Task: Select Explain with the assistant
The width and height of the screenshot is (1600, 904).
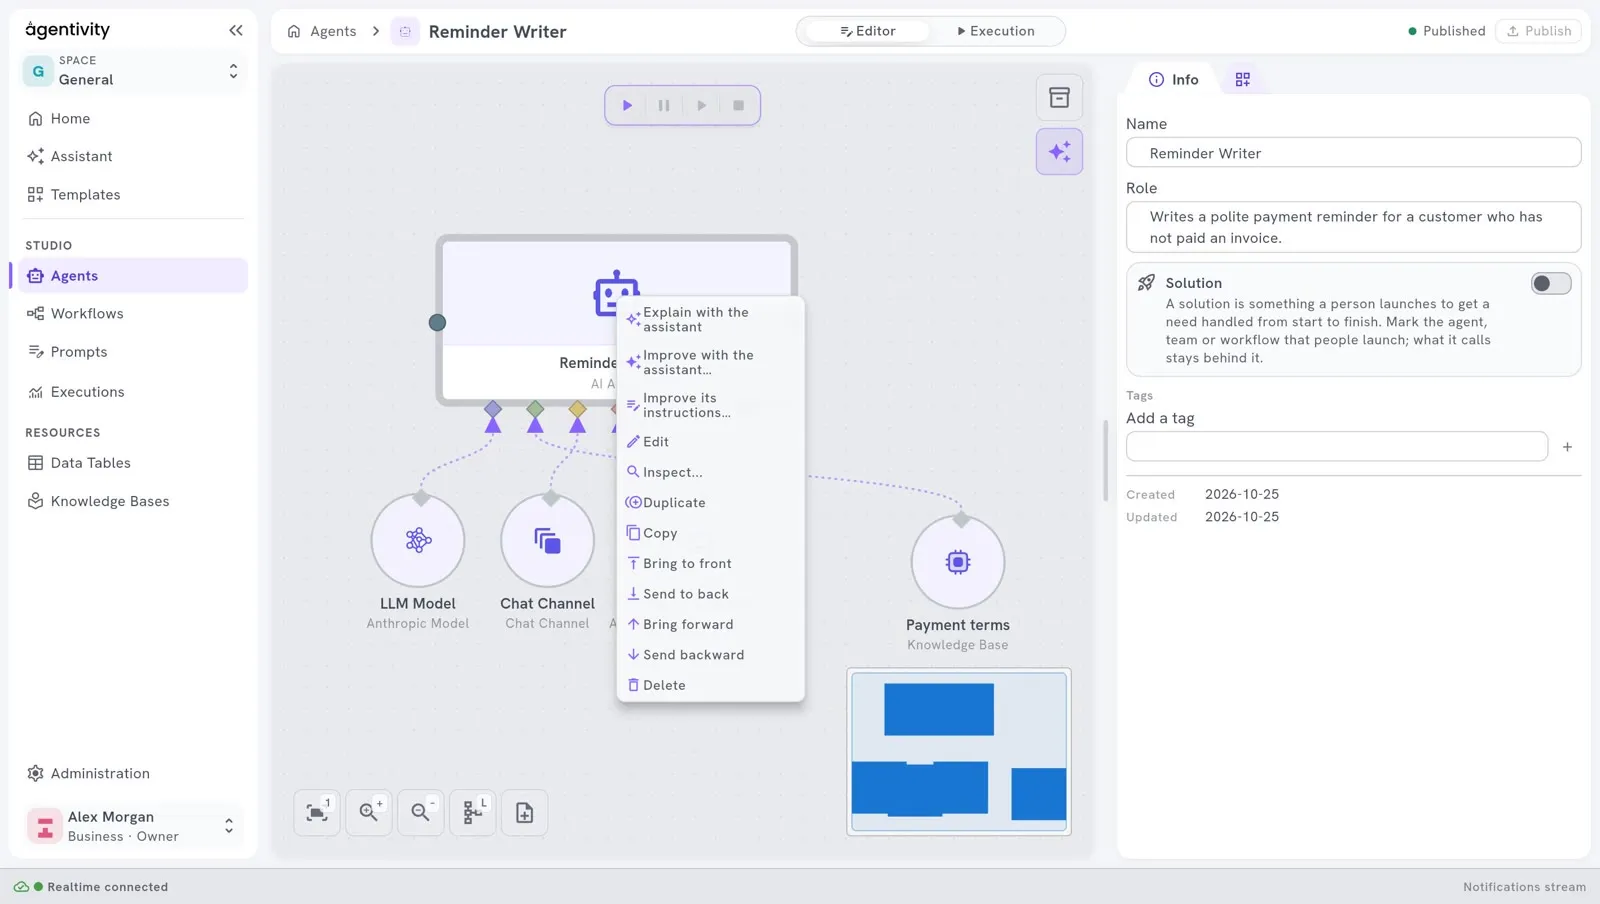Action: [711, 320]
